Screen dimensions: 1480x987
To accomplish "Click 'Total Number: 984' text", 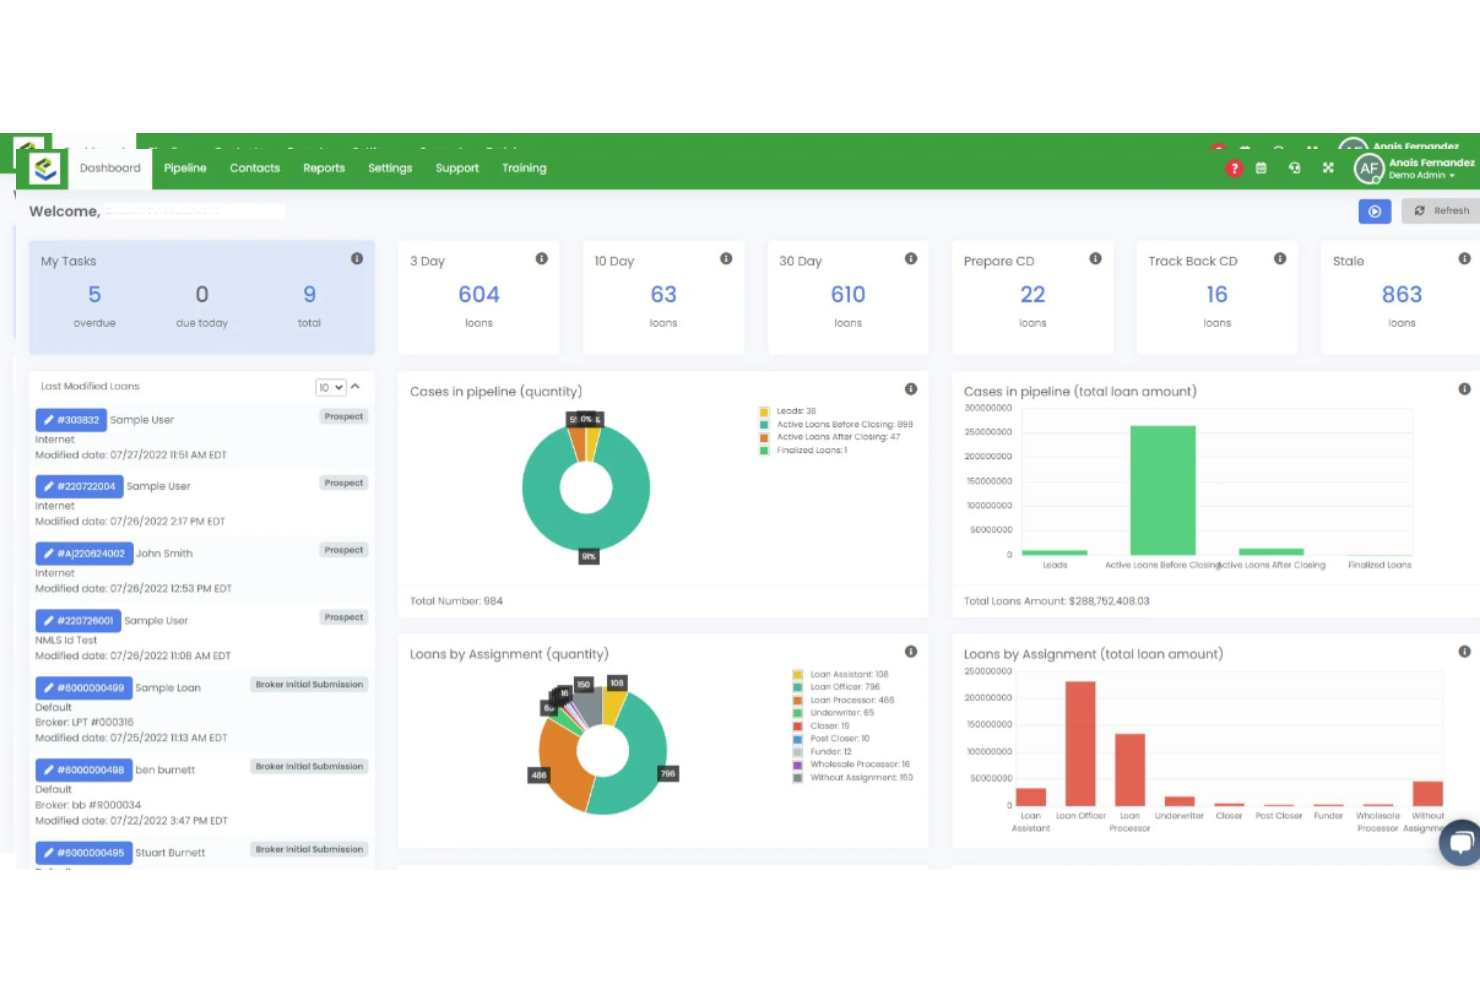I will pyautogui.click(x=456, y=601).
